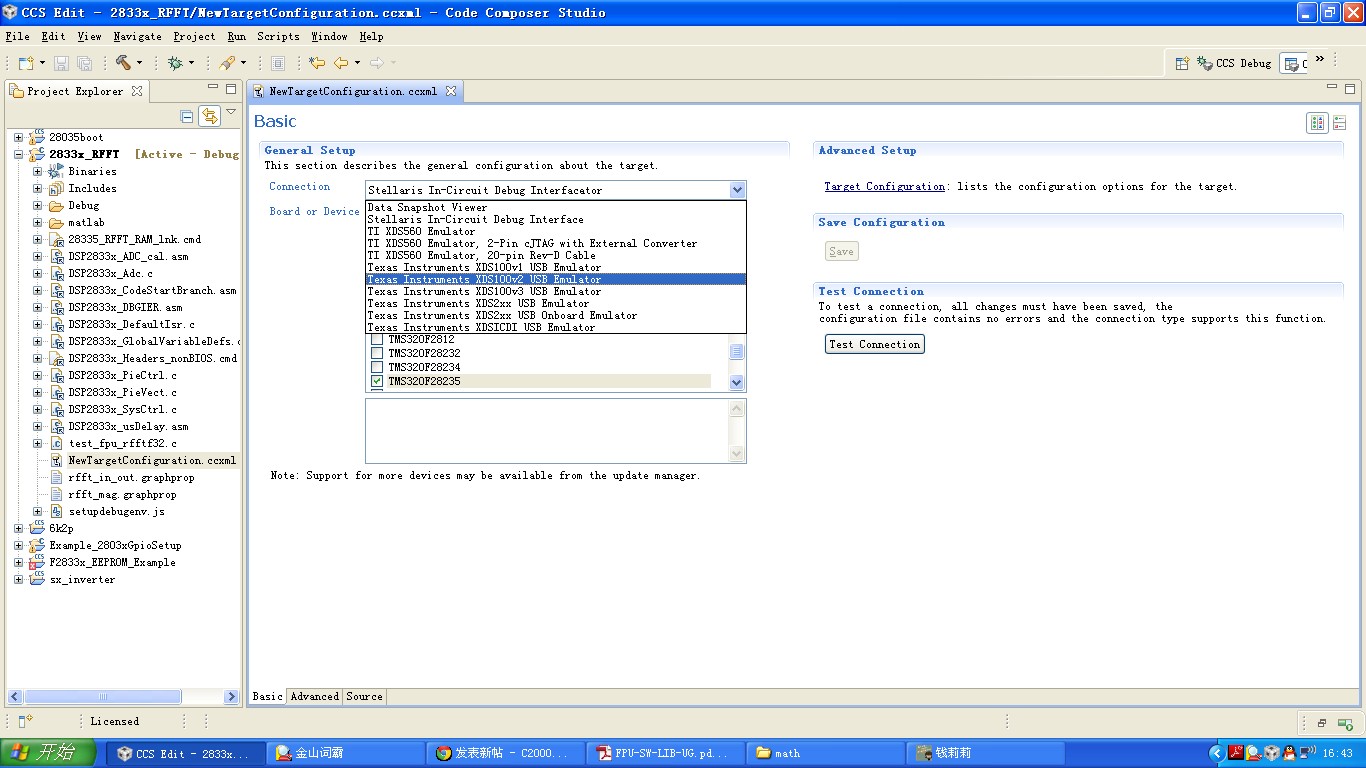
Task: Check the TMS320F28234 device checkbox
Action: click(x=377, y=368)
